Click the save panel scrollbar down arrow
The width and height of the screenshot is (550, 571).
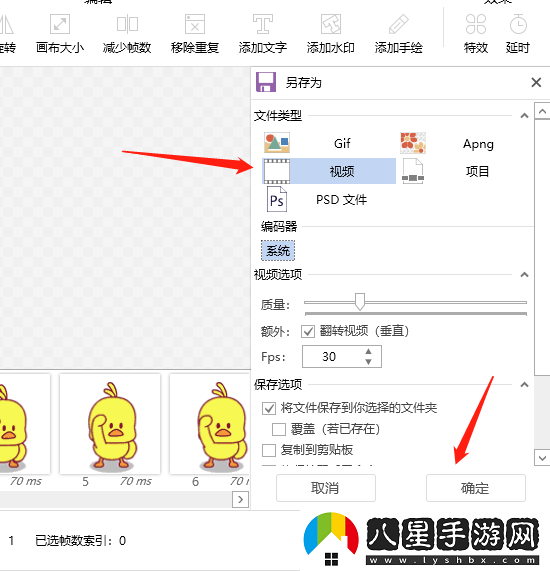542,458
